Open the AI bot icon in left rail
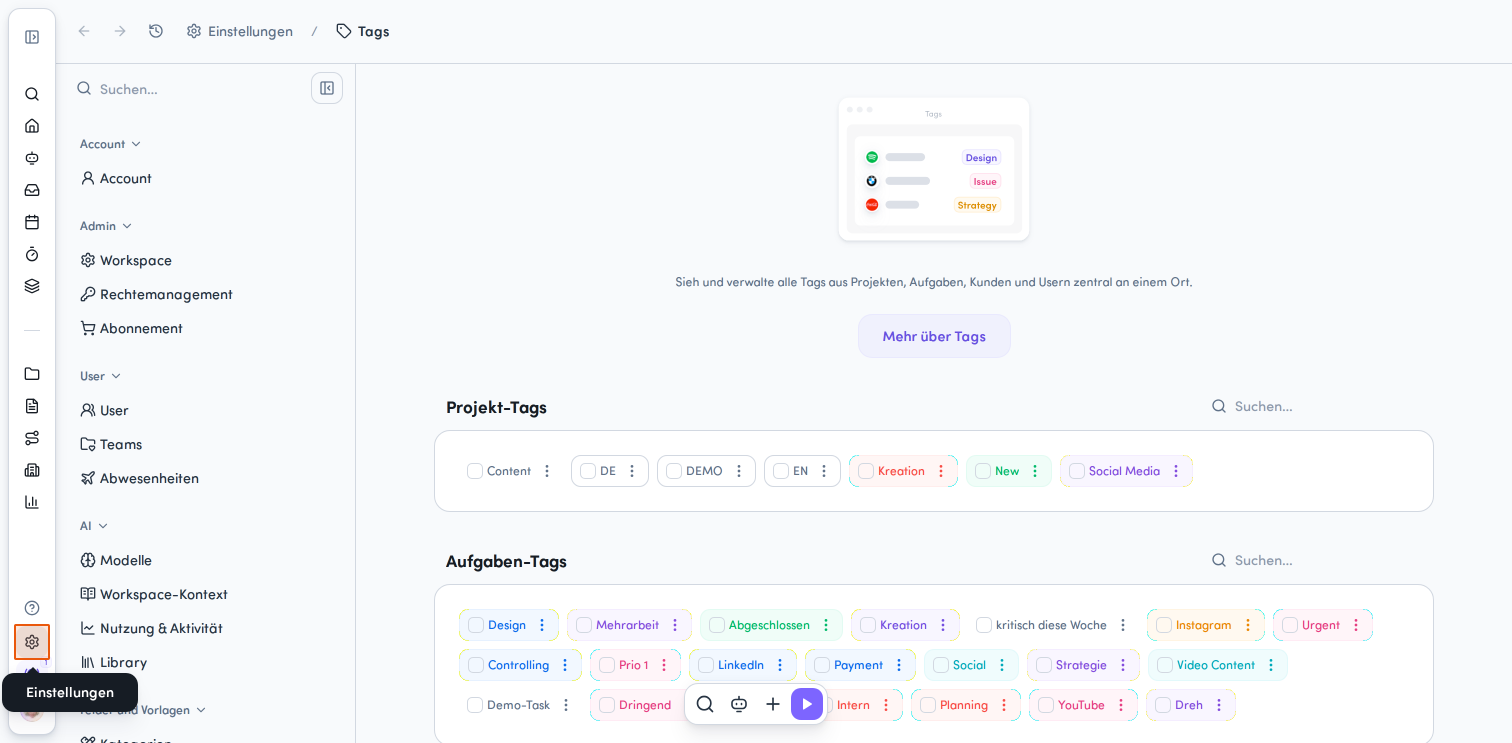This screenshot has height=743, width=1512. 32,158
